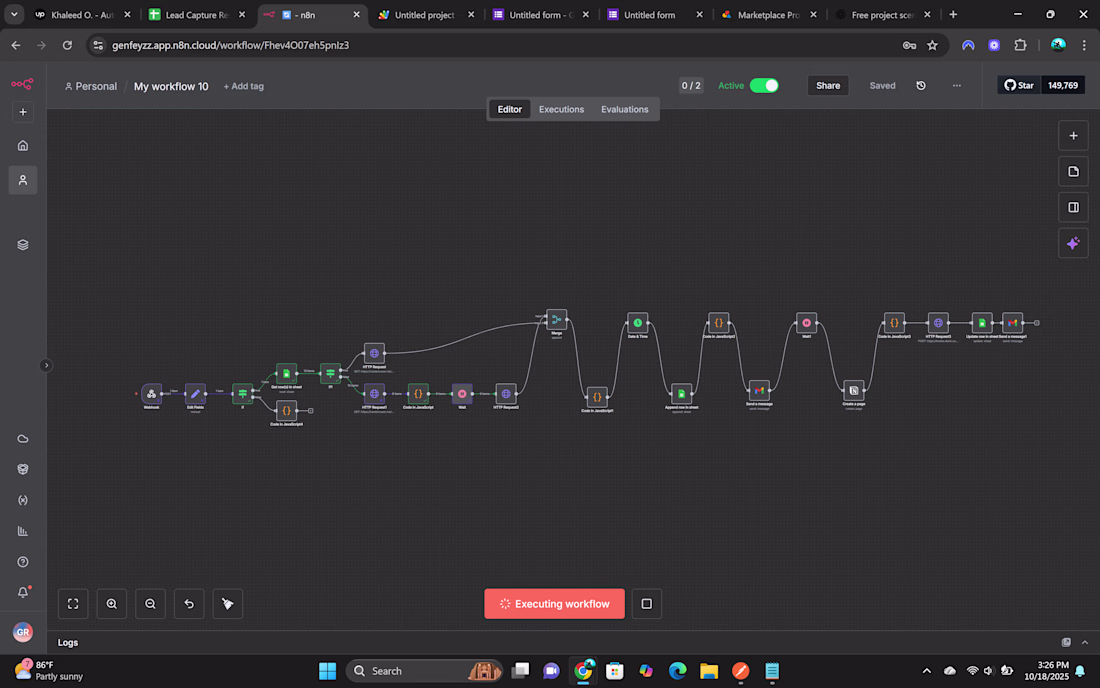The width and height of the screenshot is (1100, 688).
Task: Bookmark this page with the star
Action: point(932,46)
